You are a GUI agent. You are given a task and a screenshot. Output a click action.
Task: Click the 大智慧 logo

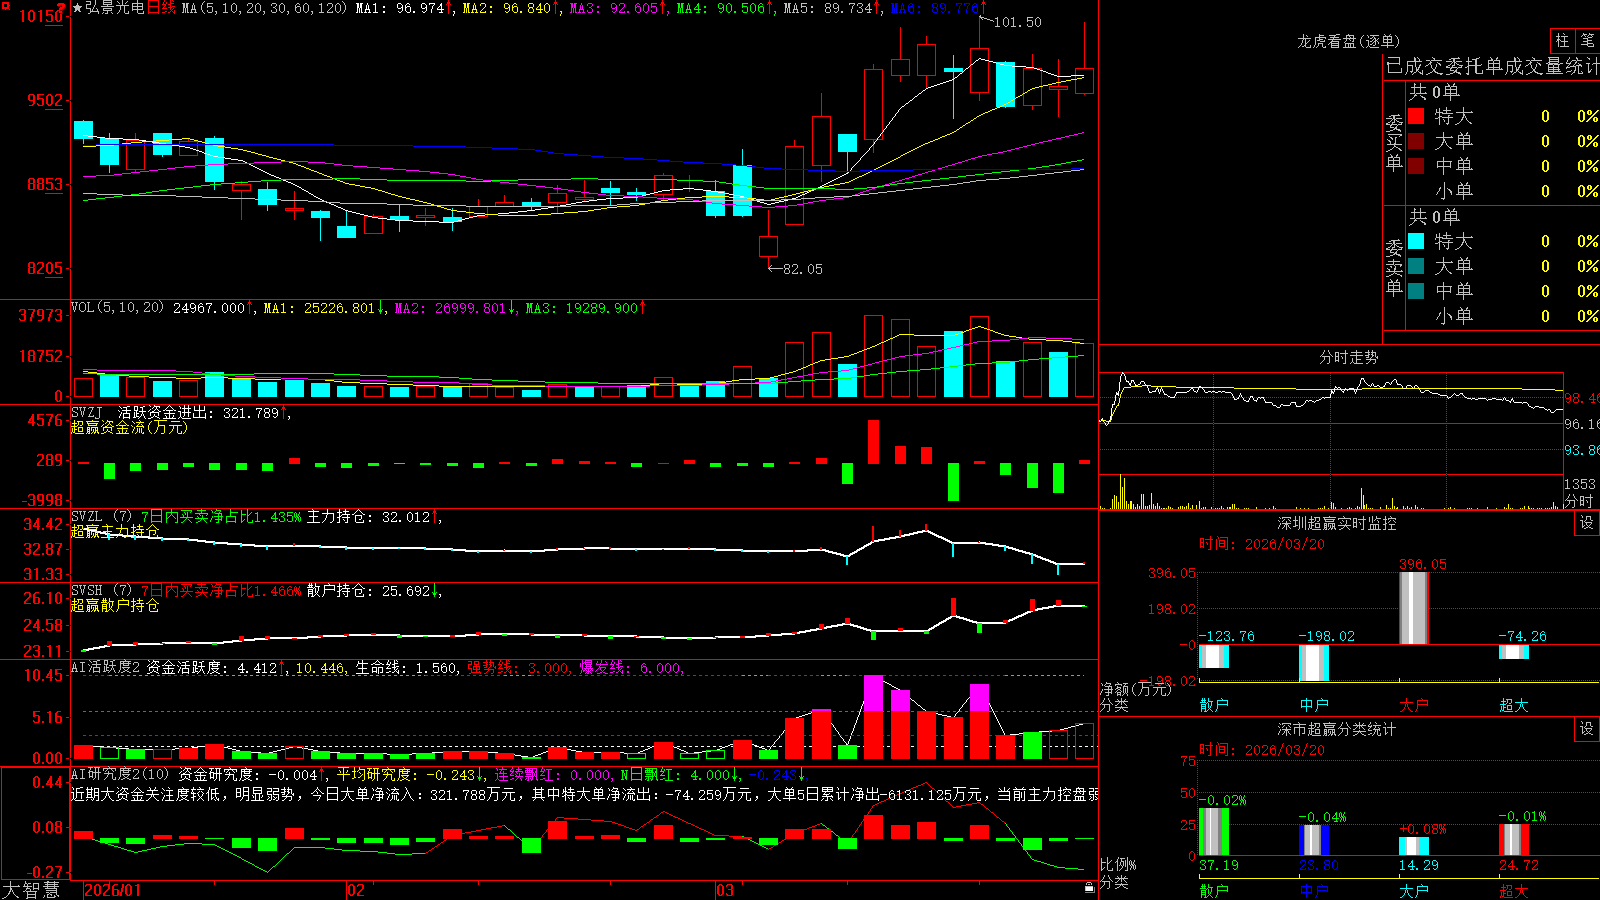tap(31, 890)
